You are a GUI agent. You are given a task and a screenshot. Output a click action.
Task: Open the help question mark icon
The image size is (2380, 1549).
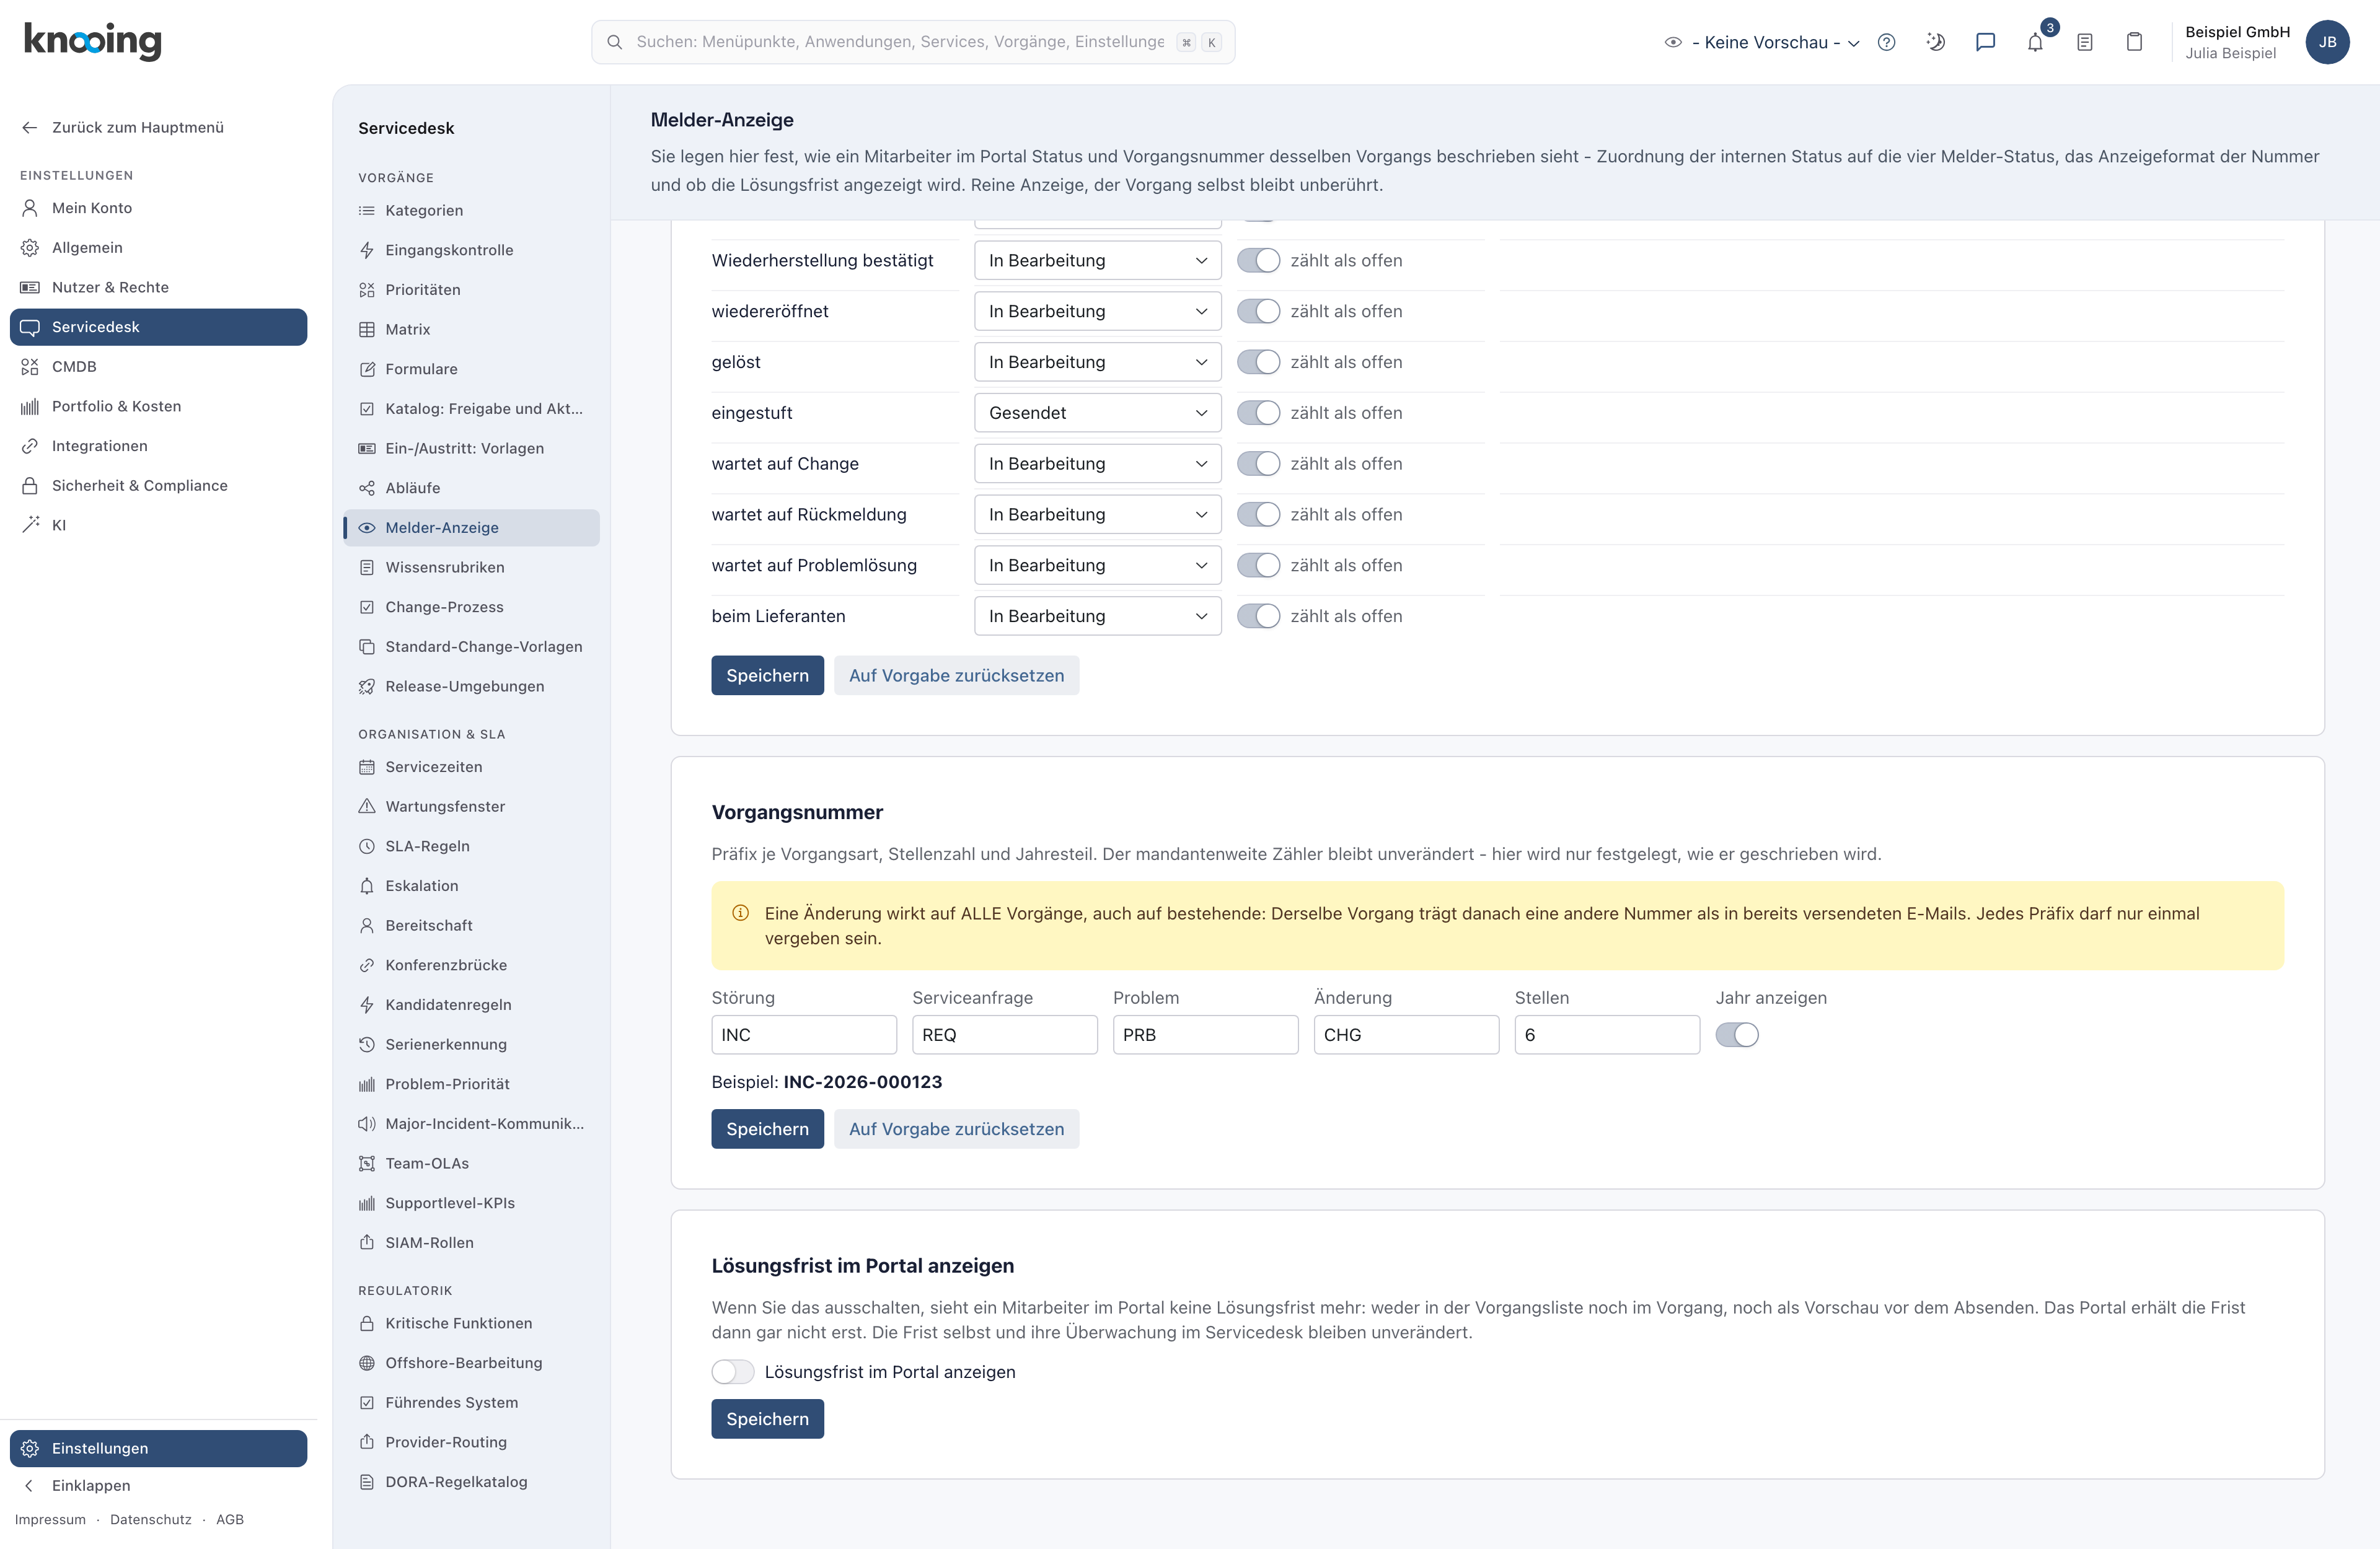[x=1886, y=42]
